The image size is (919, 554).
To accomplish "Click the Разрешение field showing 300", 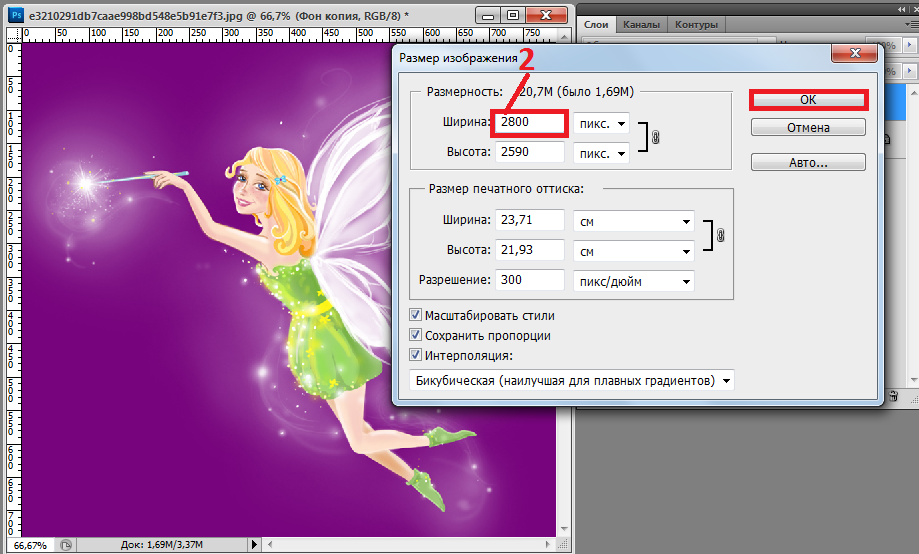I will tap(529, 280).
